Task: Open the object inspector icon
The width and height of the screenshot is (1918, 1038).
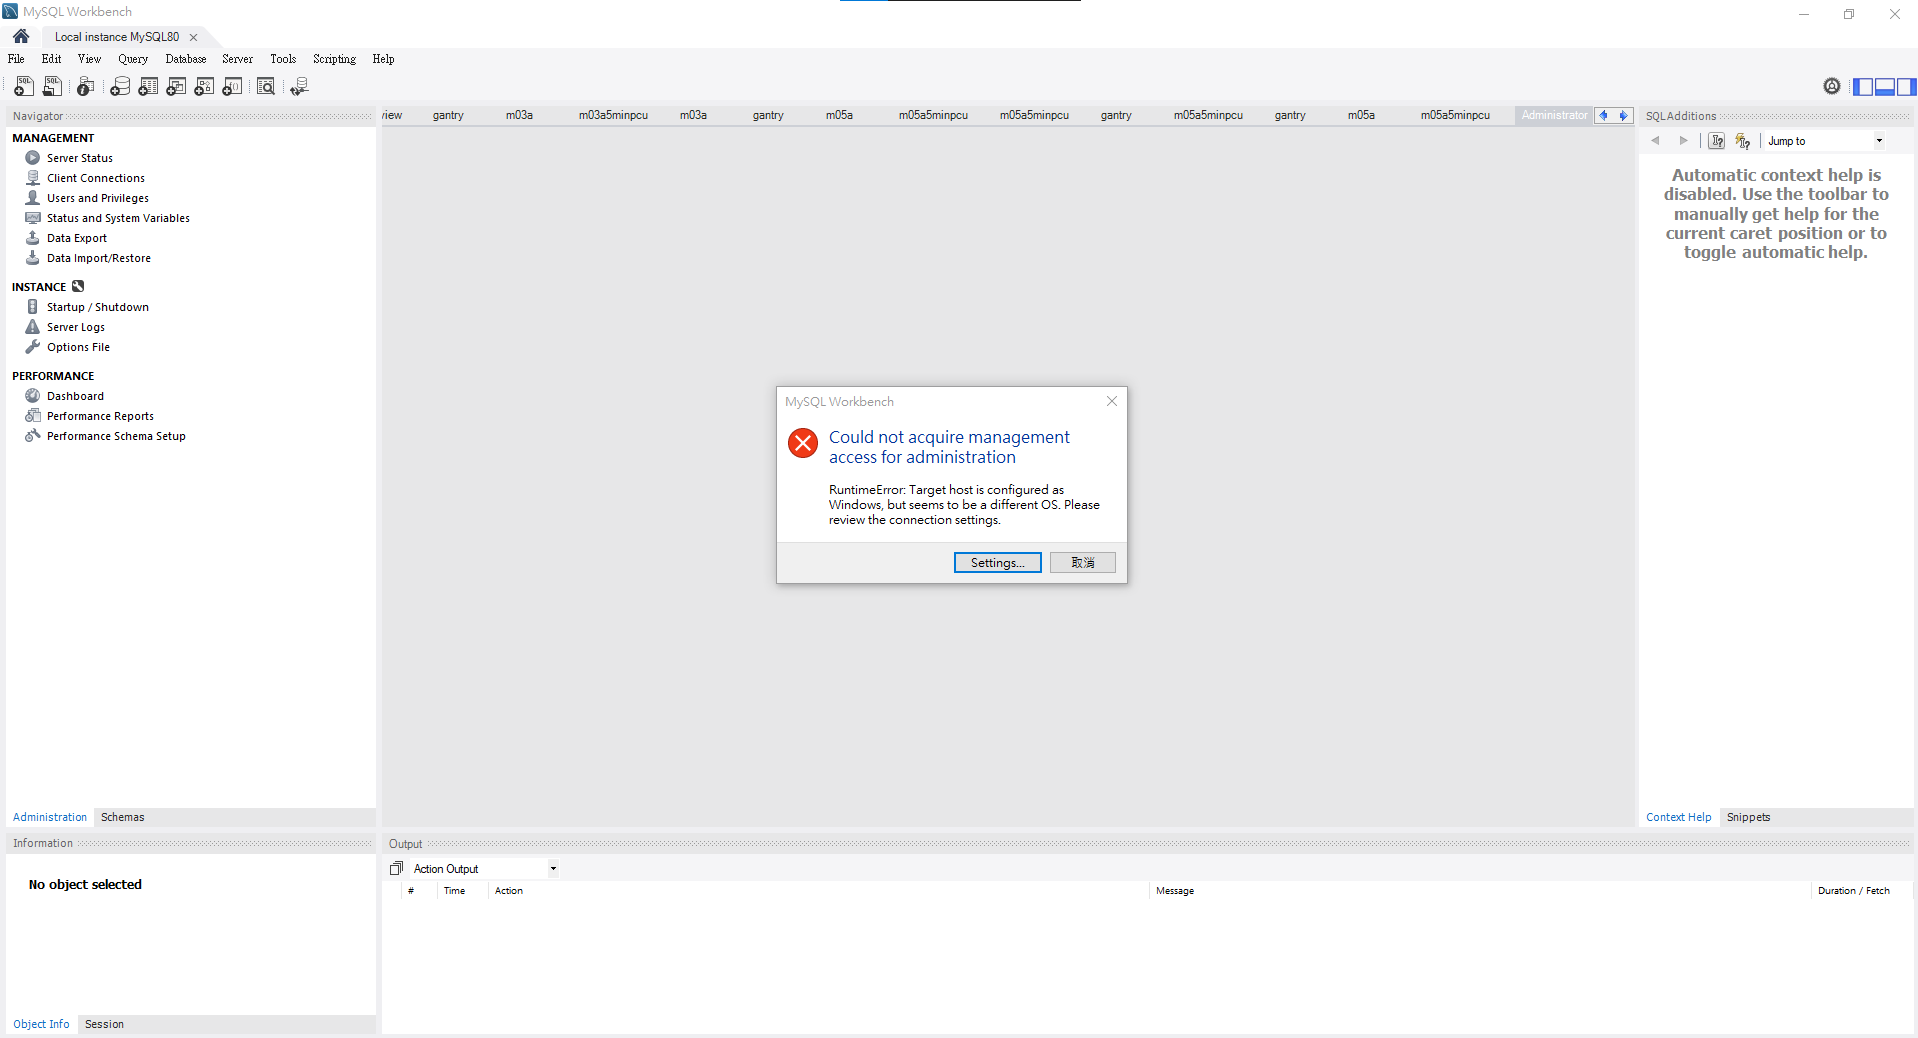Action: 86,87
